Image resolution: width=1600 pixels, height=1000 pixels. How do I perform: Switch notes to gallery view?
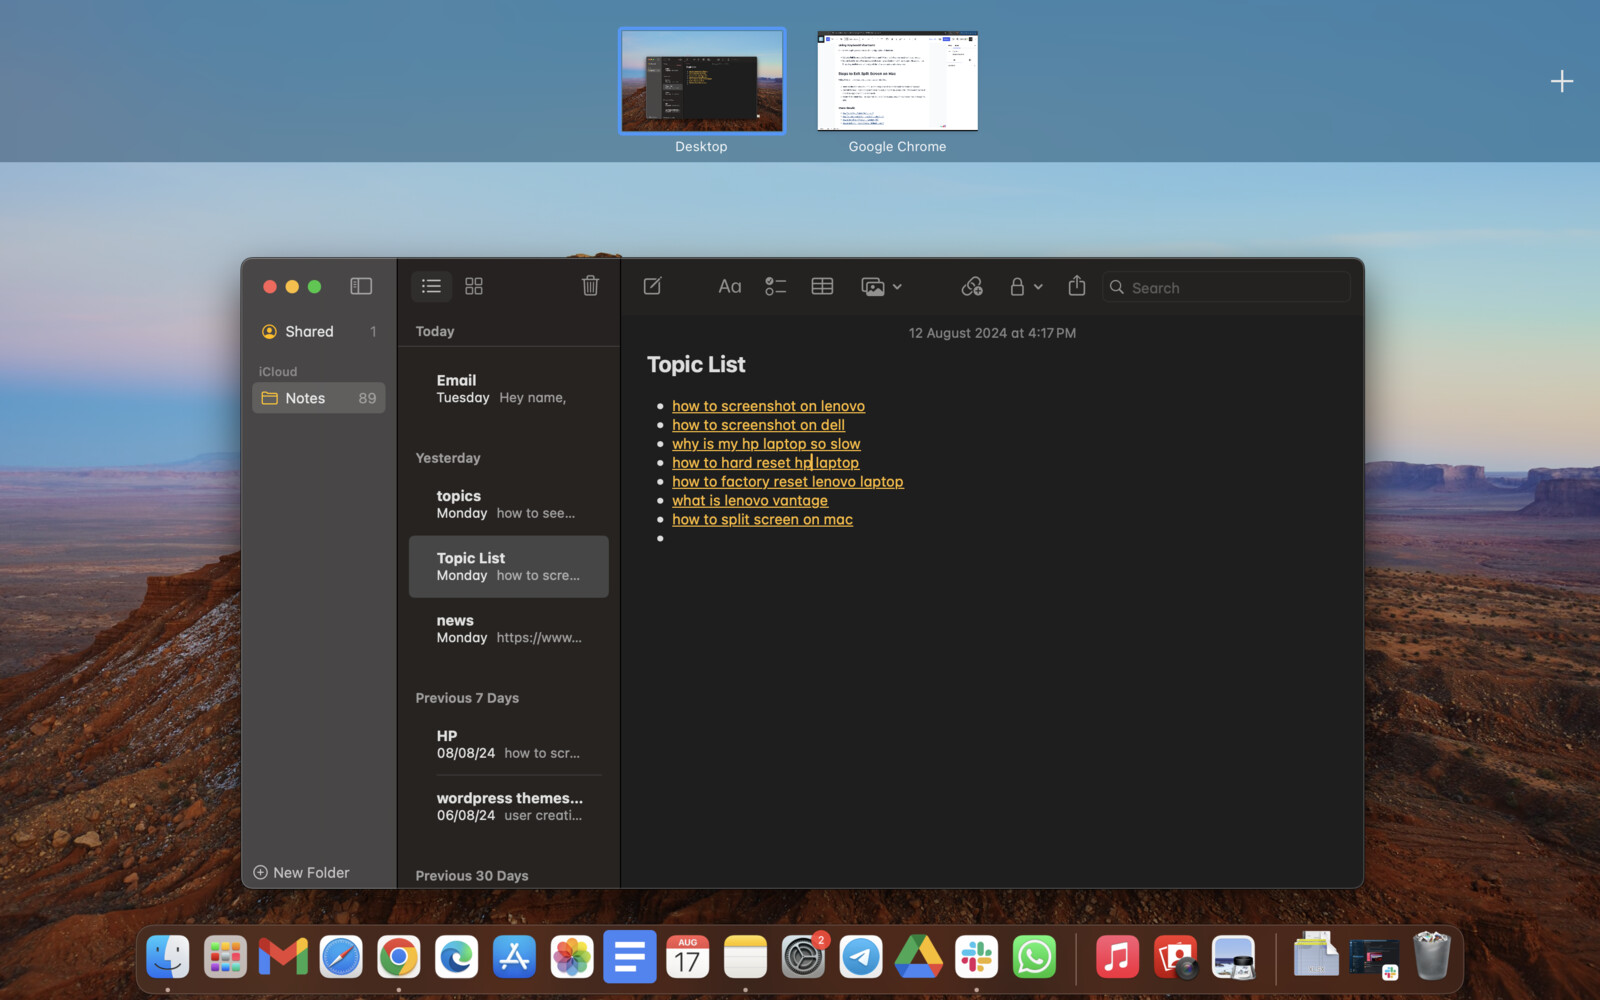473,286
